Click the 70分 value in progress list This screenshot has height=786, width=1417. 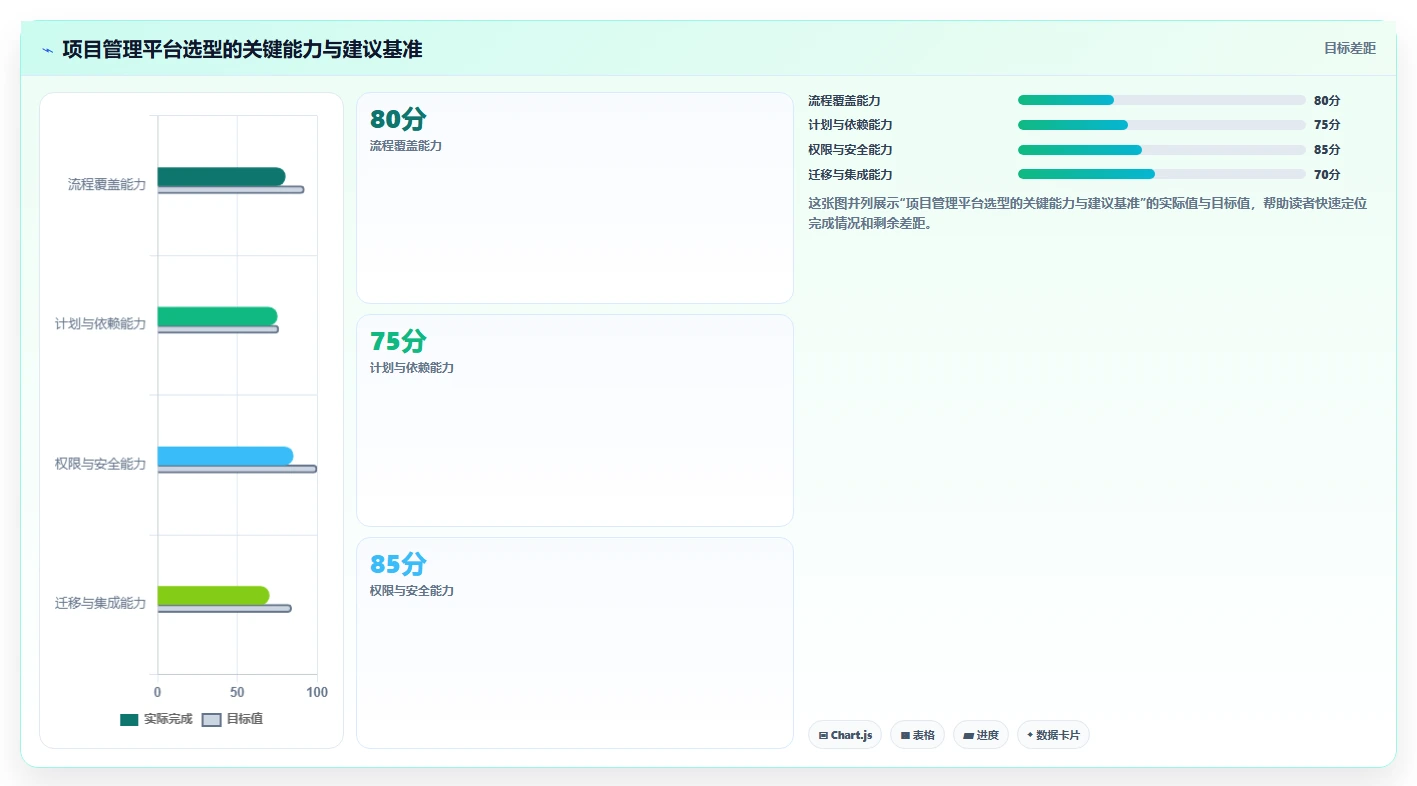[1327, 175]
